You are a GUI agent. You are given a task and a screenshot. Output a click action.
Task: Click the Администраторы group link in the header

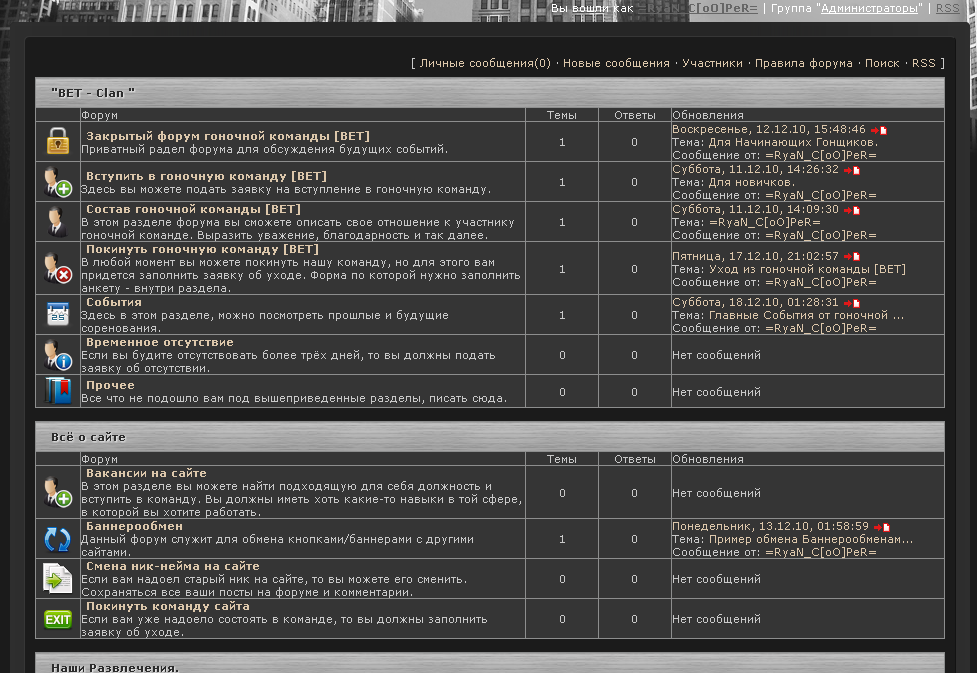(870, 8)
